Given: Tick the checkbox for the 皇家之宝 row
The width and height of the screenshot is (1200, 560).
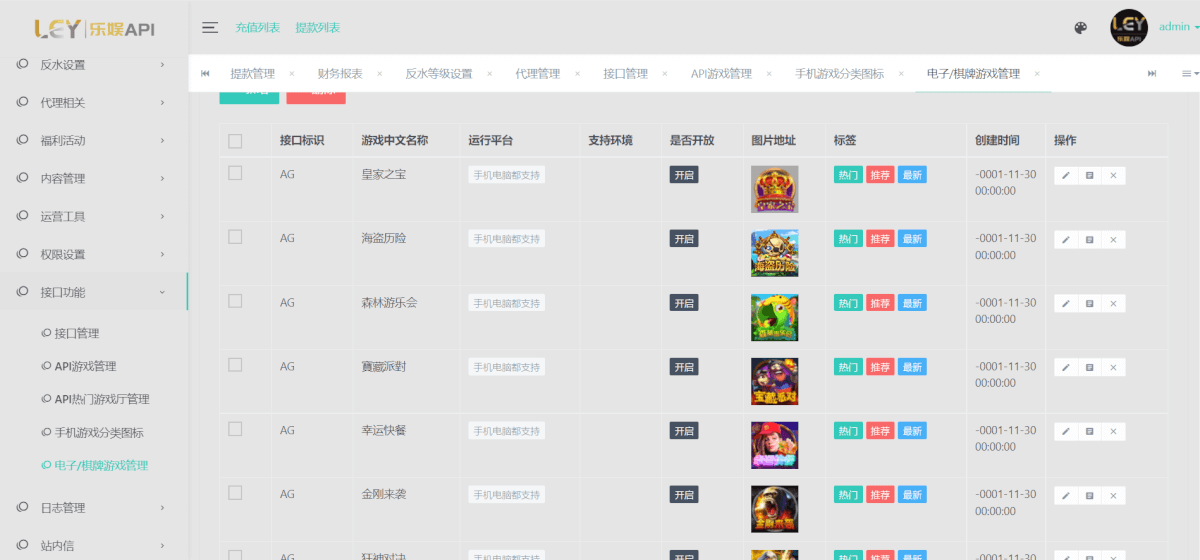Looking at the screenshot, I should pos(235,173).
